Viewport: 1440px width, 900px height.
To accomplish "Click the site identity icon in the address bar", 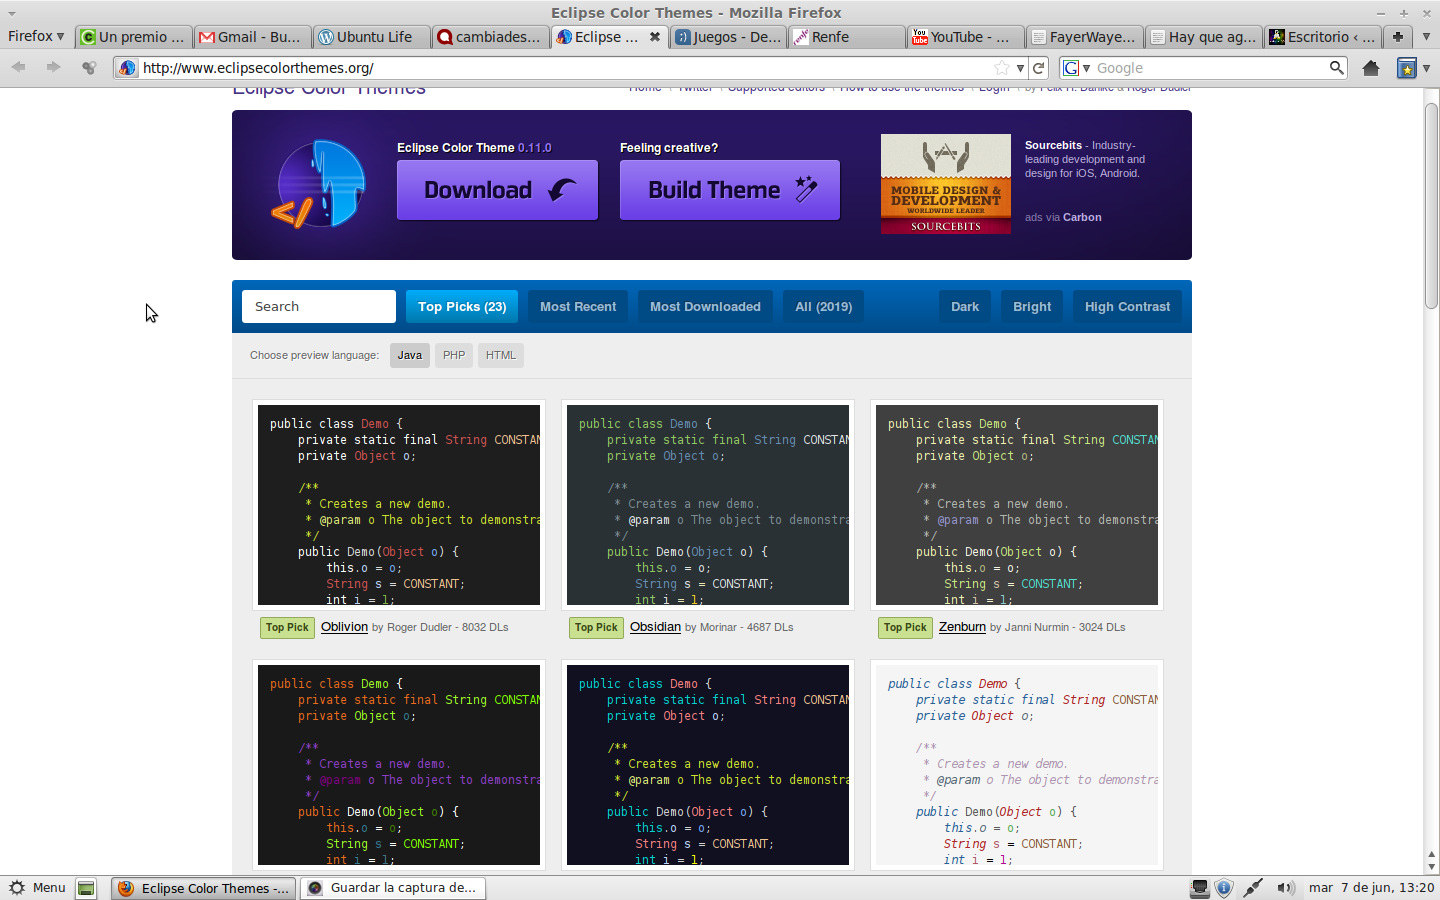I will [127, 68].
